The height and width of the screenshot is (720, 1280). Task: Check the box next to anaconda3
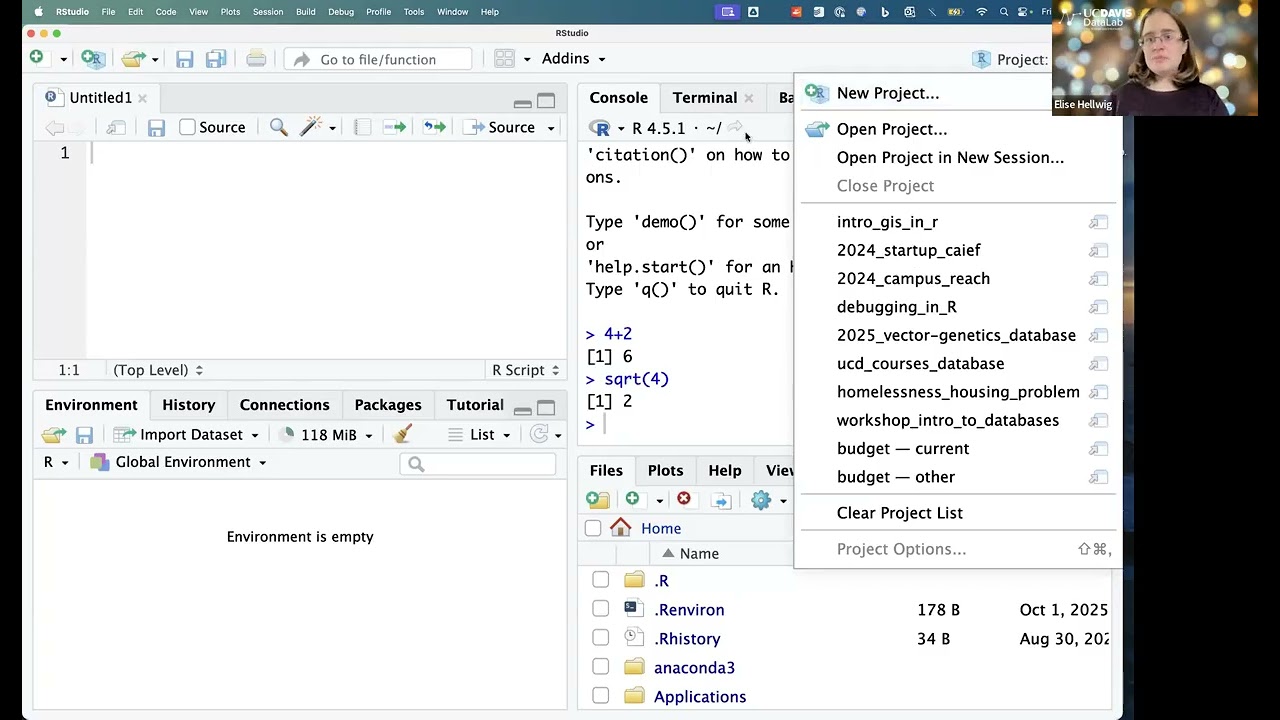(600, 667)
